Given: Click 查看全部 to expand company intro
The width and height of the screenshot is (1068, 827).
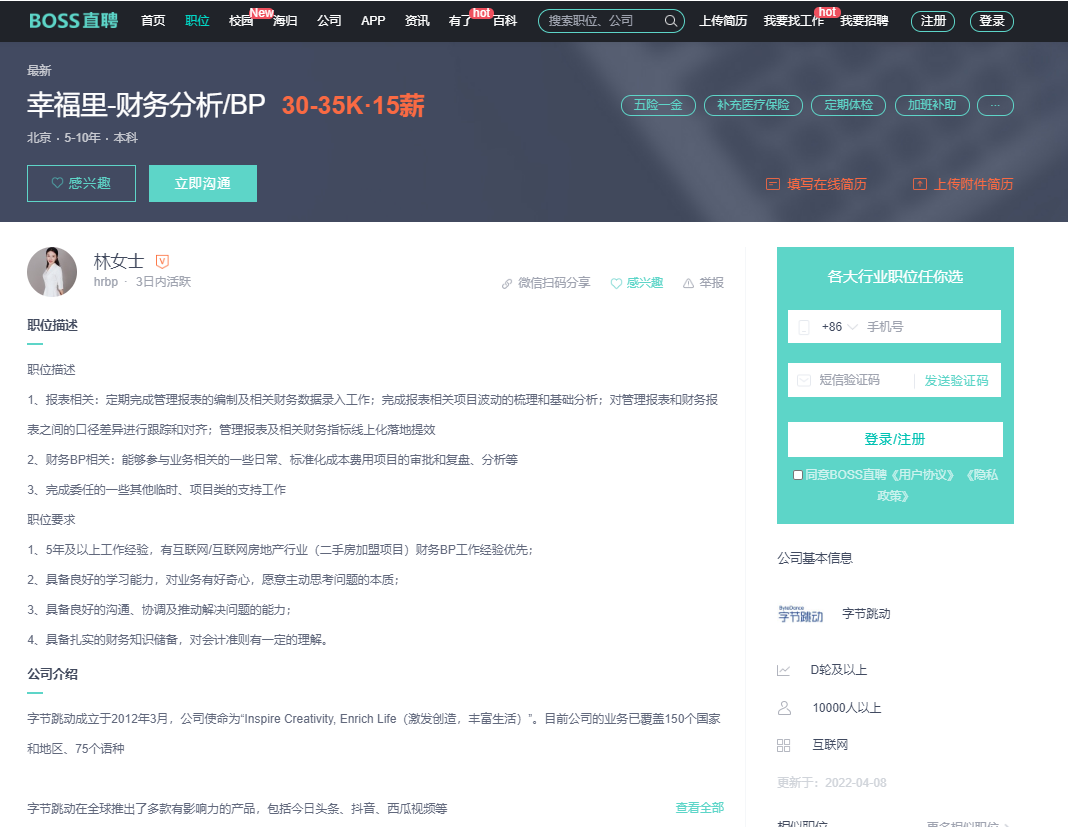Looking at the screenshot, I should point(700,808).
